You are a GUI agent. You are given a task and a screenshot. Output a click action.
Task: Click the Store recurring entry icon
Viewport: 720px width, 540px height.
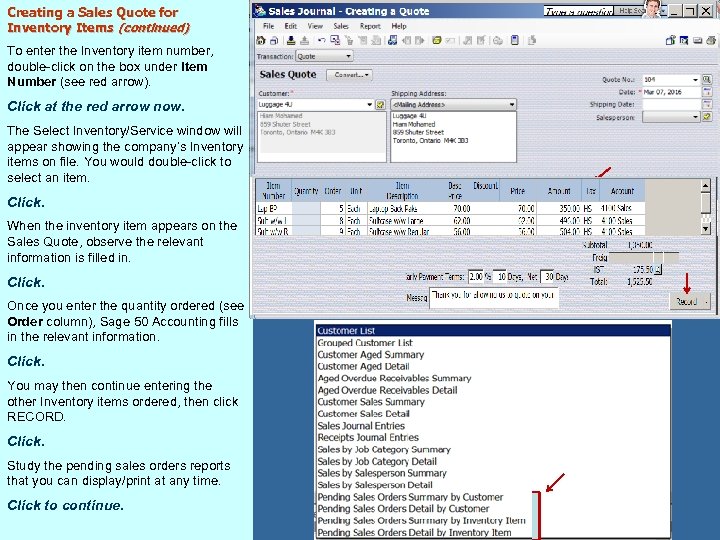(x=291, y=40)
